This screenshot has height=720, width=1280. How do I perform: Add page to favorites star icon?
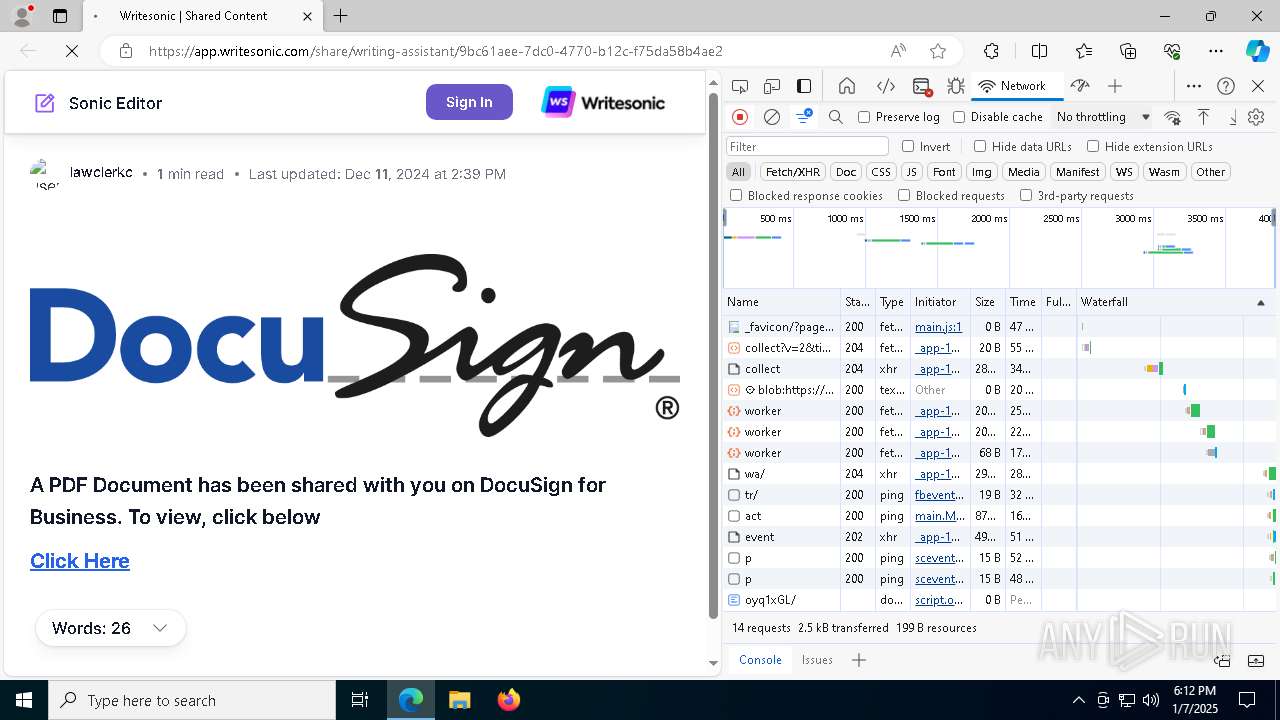[938, 51]
